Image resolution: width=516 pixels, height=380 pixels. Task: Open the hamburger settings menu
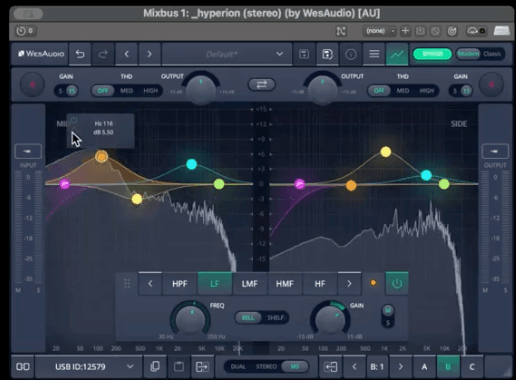[x=374, y=54]
